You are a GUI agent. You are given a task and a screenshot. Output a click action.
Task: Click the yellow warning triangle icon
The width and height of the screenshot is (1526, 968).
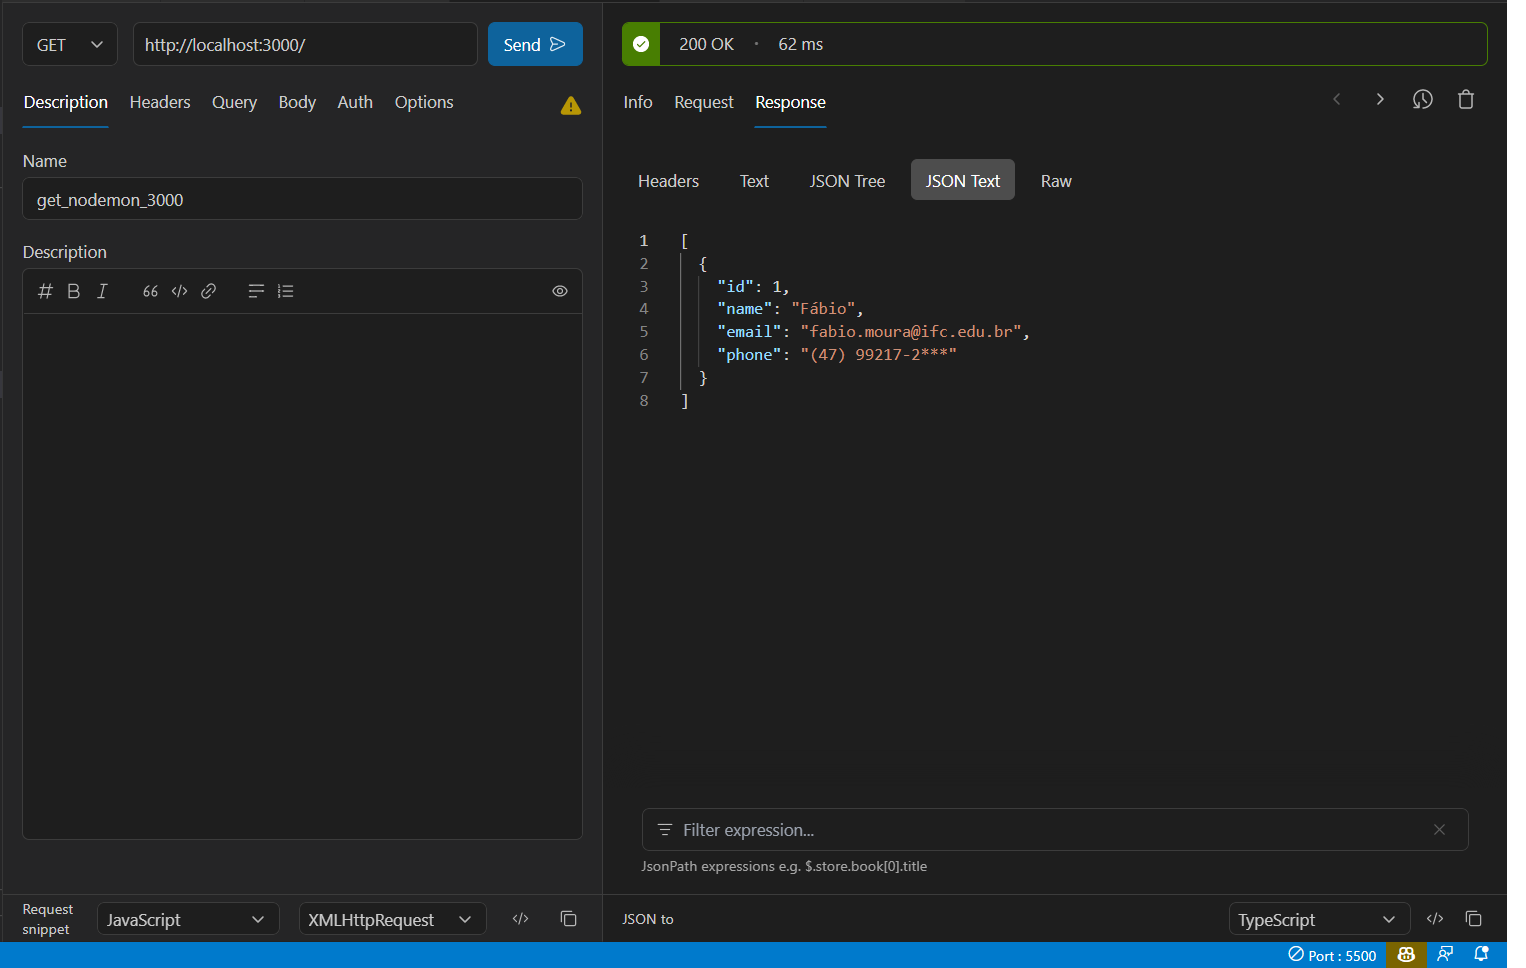pos(571,105)
